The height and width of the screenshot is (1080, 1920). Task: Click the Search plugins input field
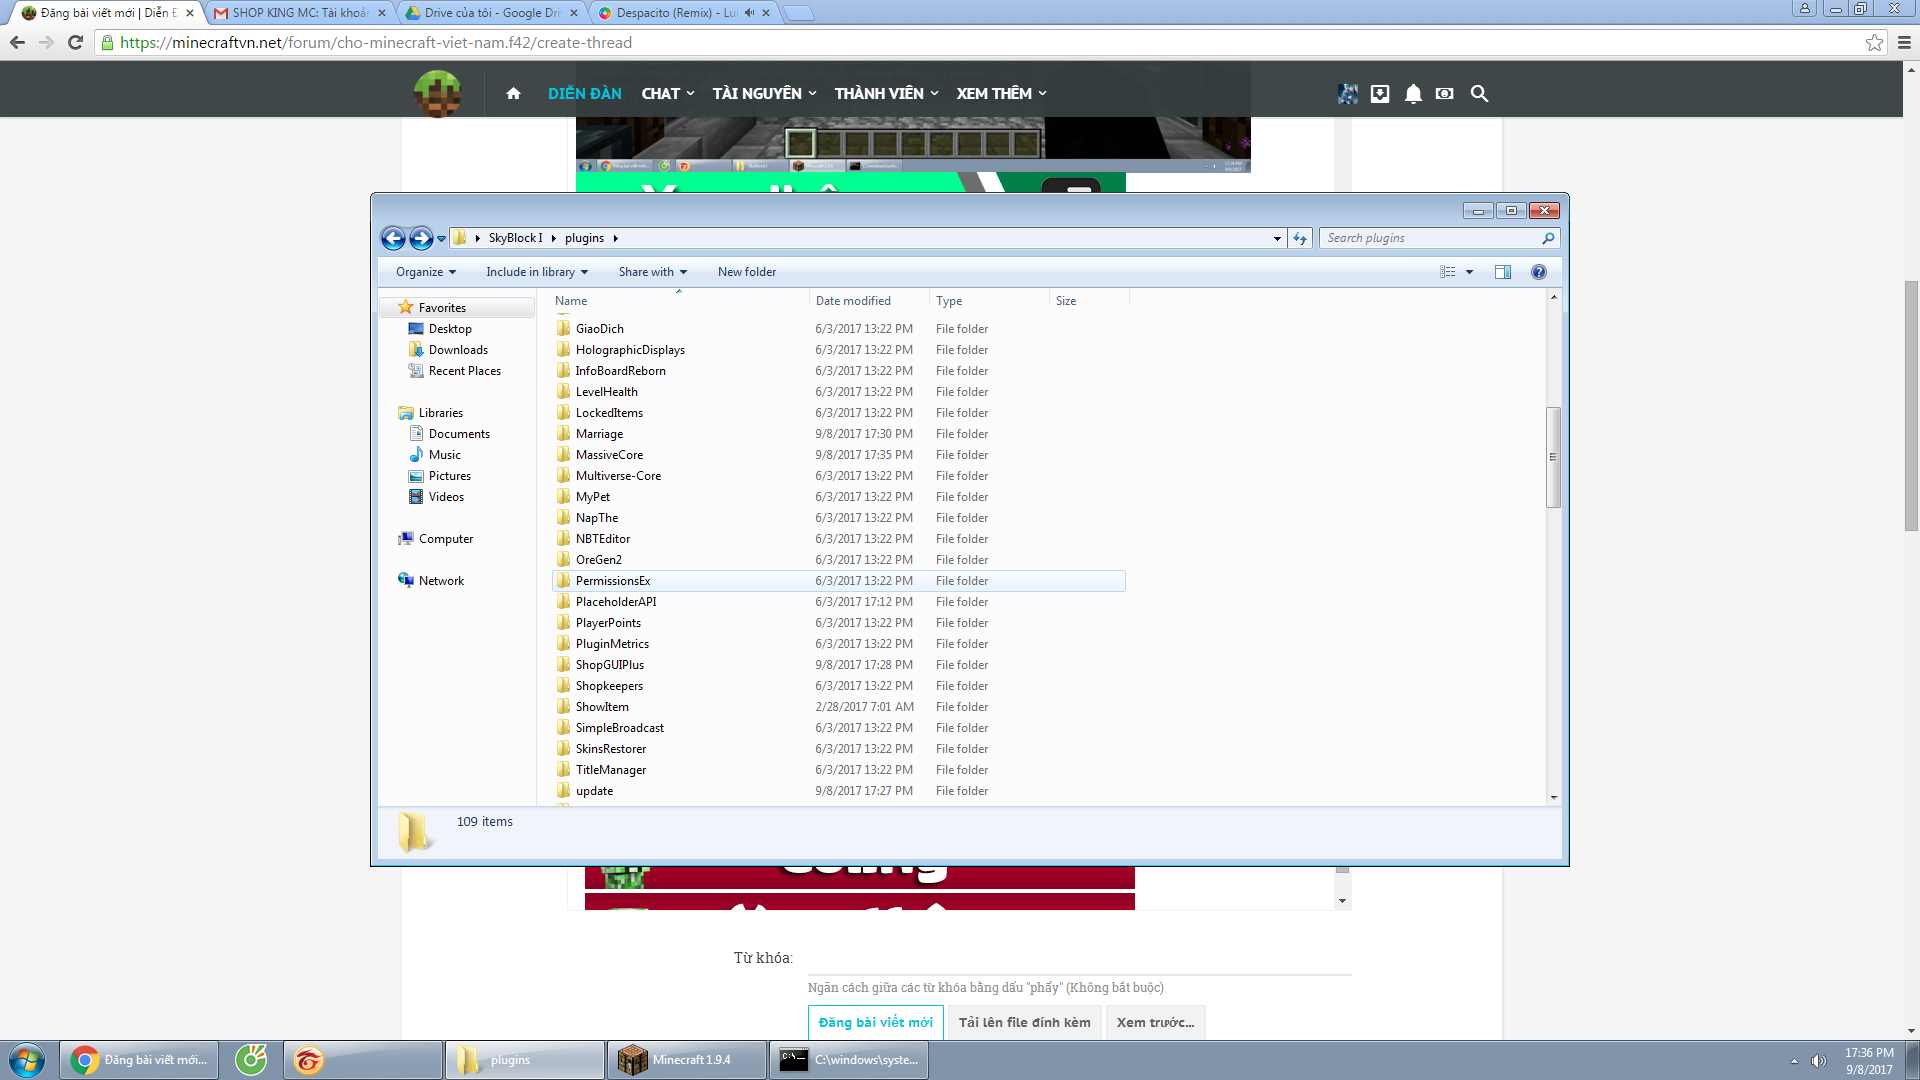[x=1430, y=238]
